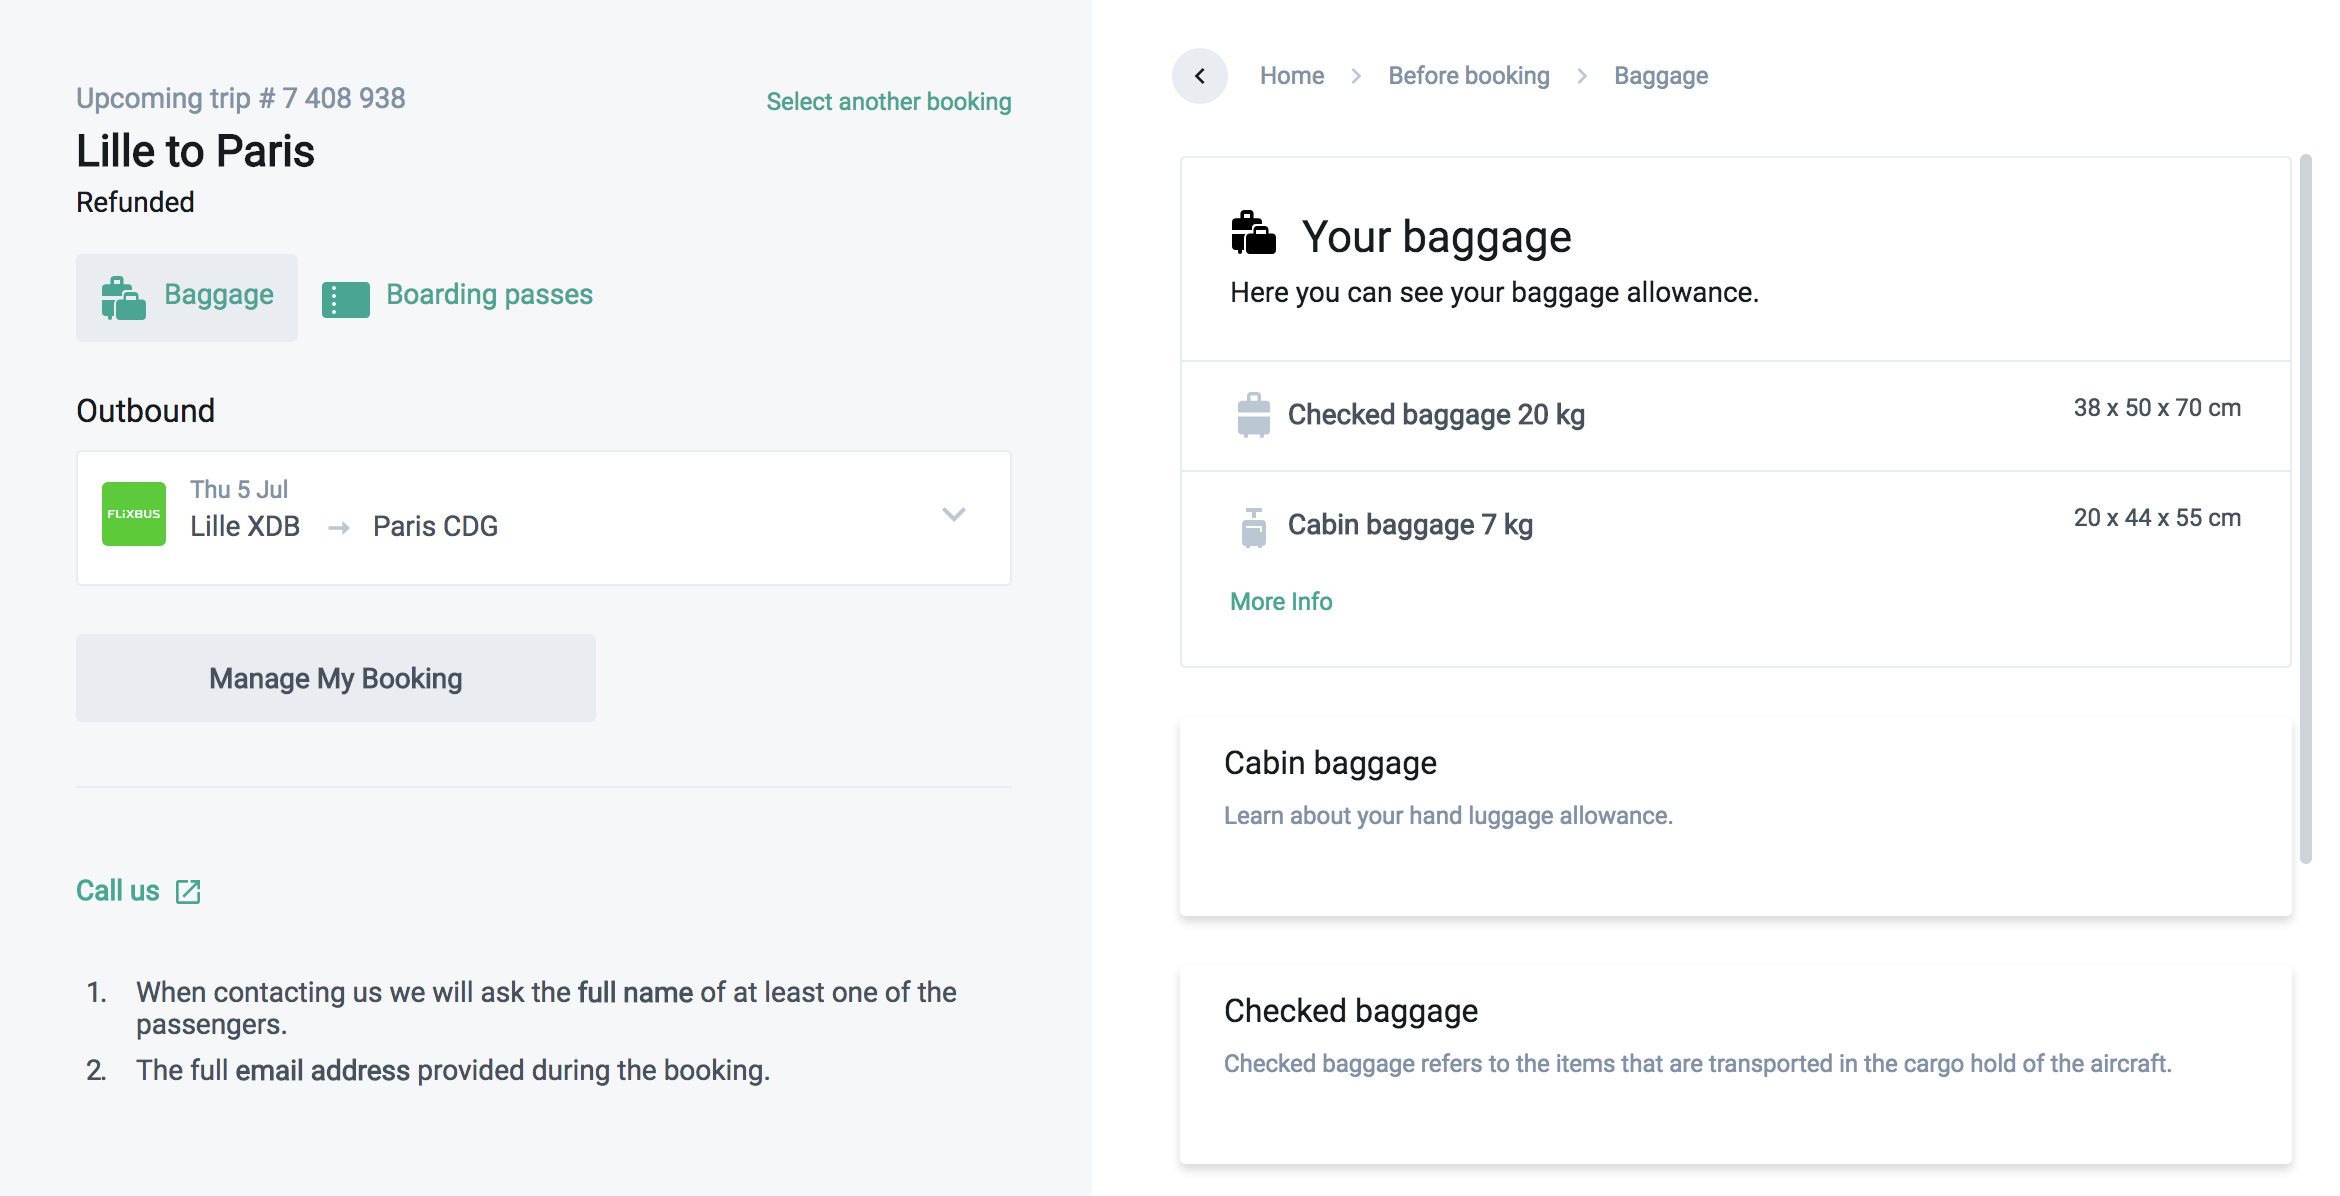Open More Info under cabin baggage

1281,601
